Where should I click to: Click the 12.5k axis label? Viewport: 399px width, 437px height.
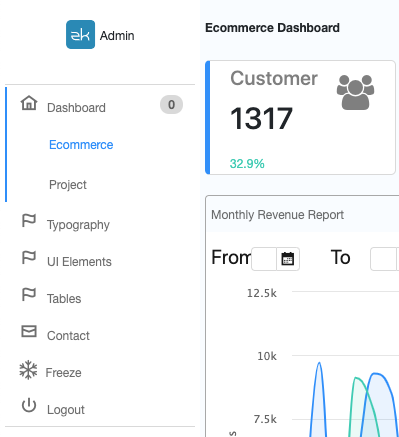pos(262,293)
